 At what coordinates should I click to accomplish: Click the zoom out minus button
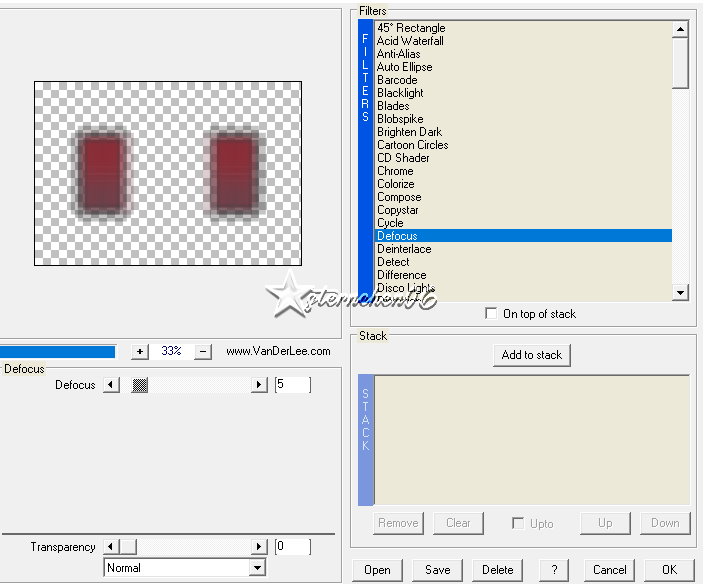pyautogui.click(x=203, y=352)
